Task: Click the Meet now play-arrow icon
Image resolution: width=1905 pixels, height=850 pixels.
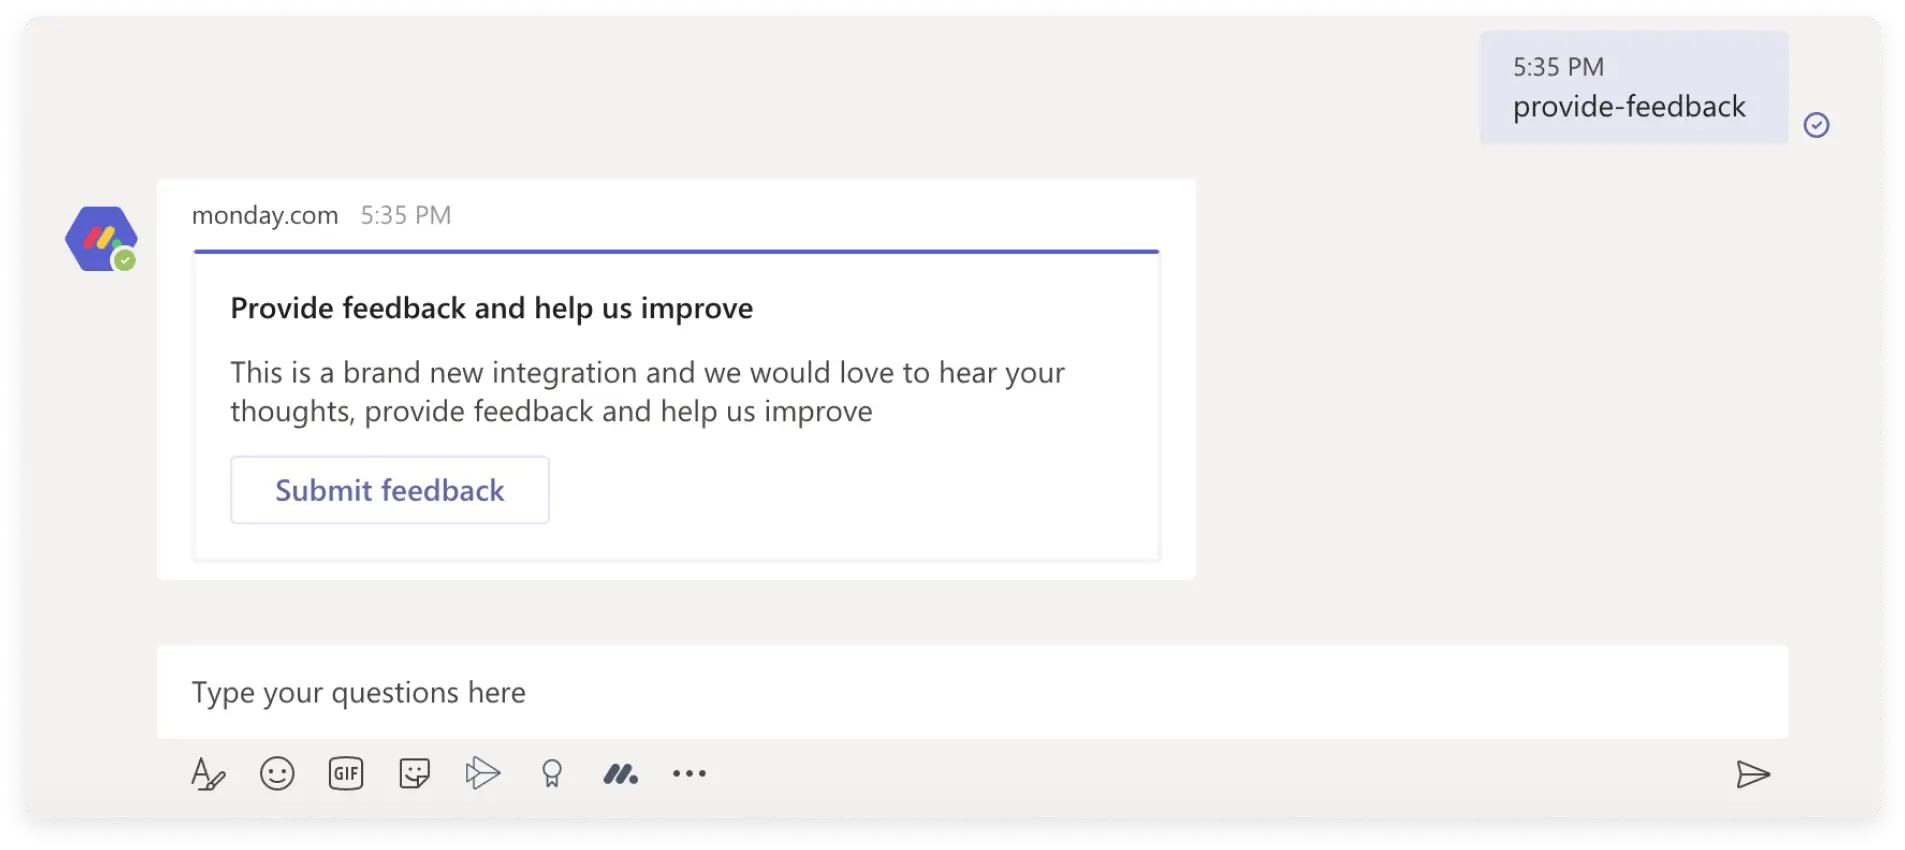Action: point(483,773)
